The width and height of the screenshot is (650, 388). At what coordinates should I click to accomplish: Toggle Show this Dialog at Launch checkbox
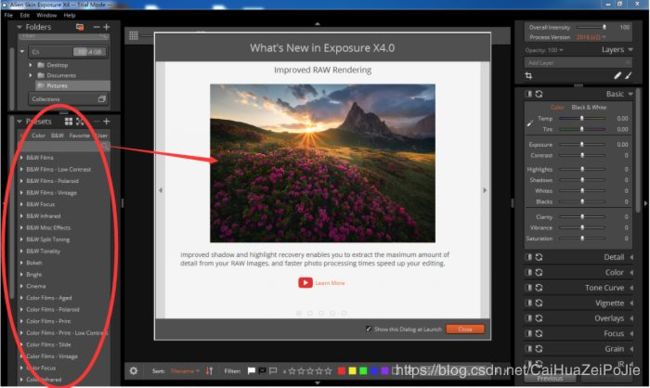click(368, 329)
